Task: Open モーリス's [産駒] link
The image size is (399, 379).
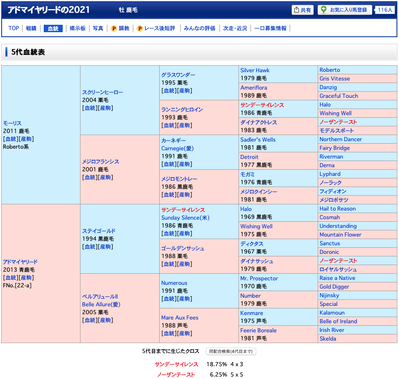Action: (26, 139)
